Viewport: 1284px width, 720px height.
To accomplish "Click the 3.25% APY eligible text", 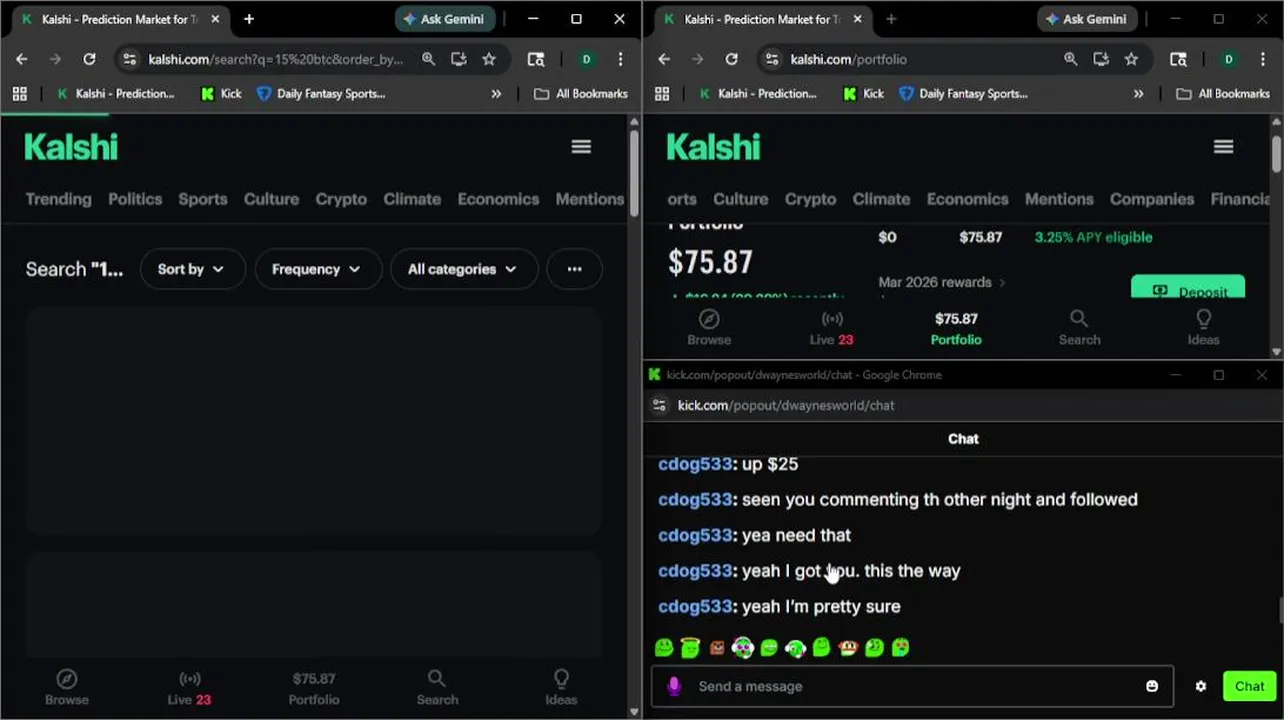I will coord(1093,237).
